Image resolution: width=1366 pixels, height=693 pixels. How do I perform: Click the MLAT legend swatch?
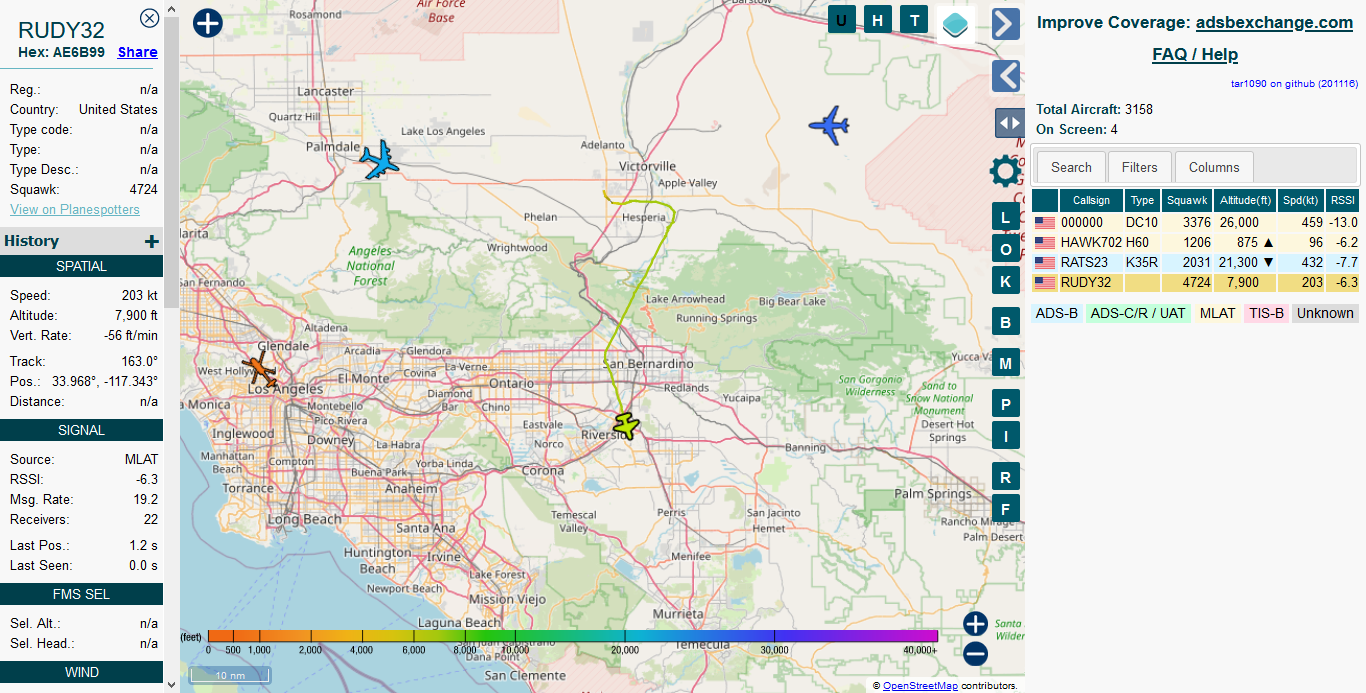(1218, 313)
